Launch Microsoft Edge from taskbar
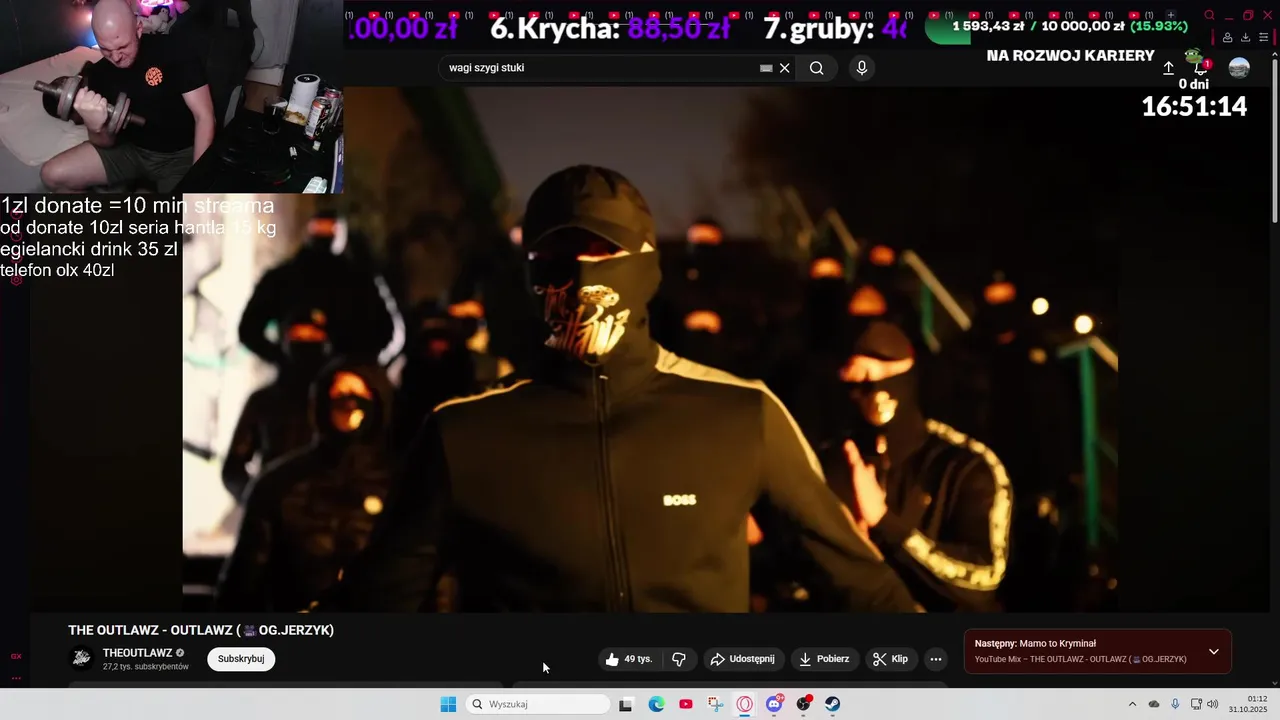Viewport: 1280px width, 720px height. [656, 704]
